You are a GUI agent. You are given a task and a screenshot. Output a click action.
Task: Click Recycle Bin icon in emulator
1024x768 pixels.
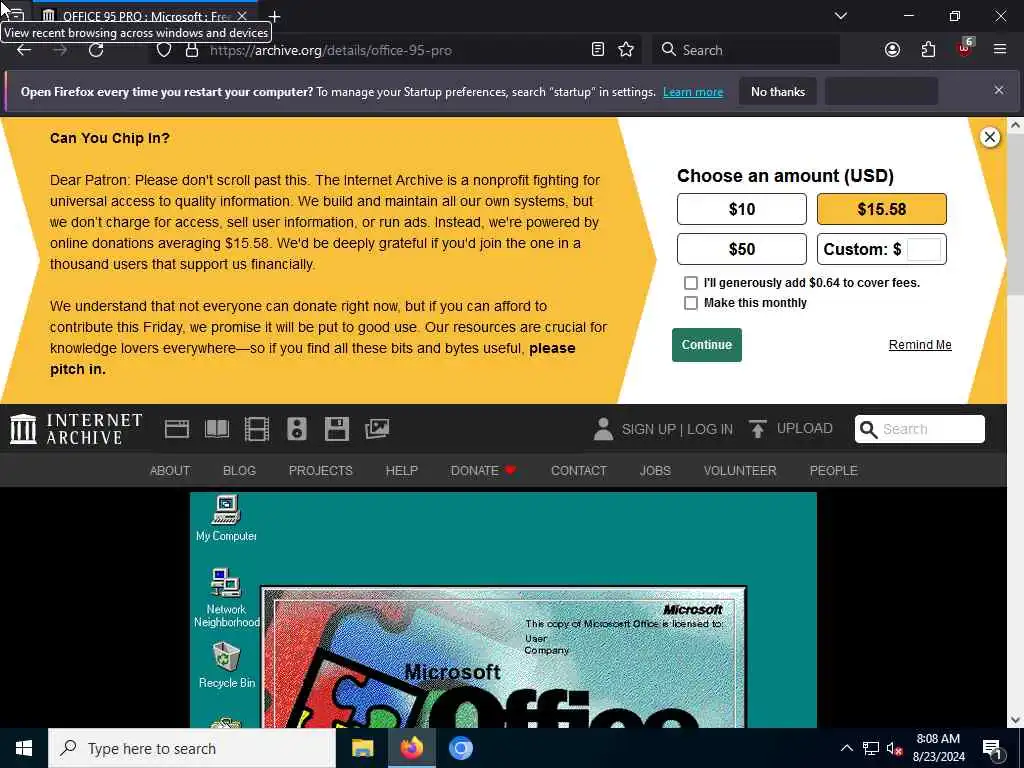pos(226,665)
